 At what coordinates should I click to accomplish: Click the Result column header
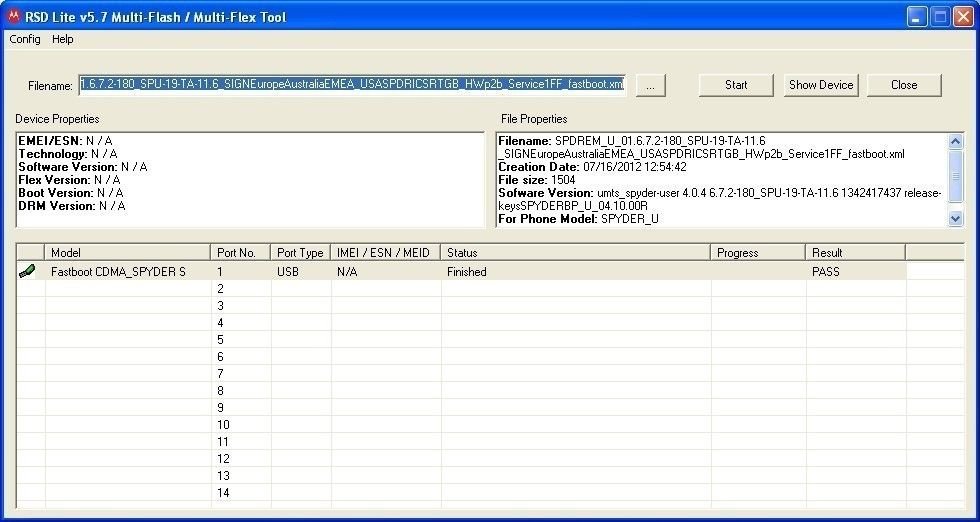point(856,253)
